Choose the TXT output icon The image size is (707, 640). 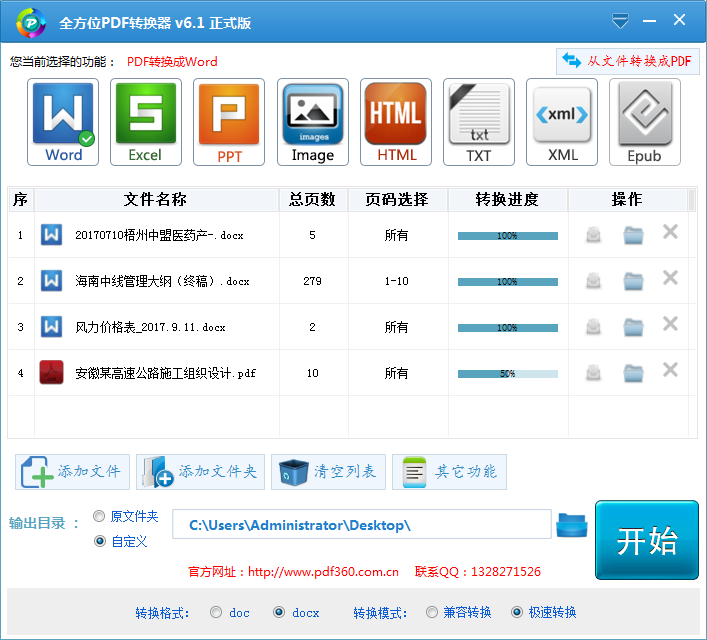coord(479,122)
